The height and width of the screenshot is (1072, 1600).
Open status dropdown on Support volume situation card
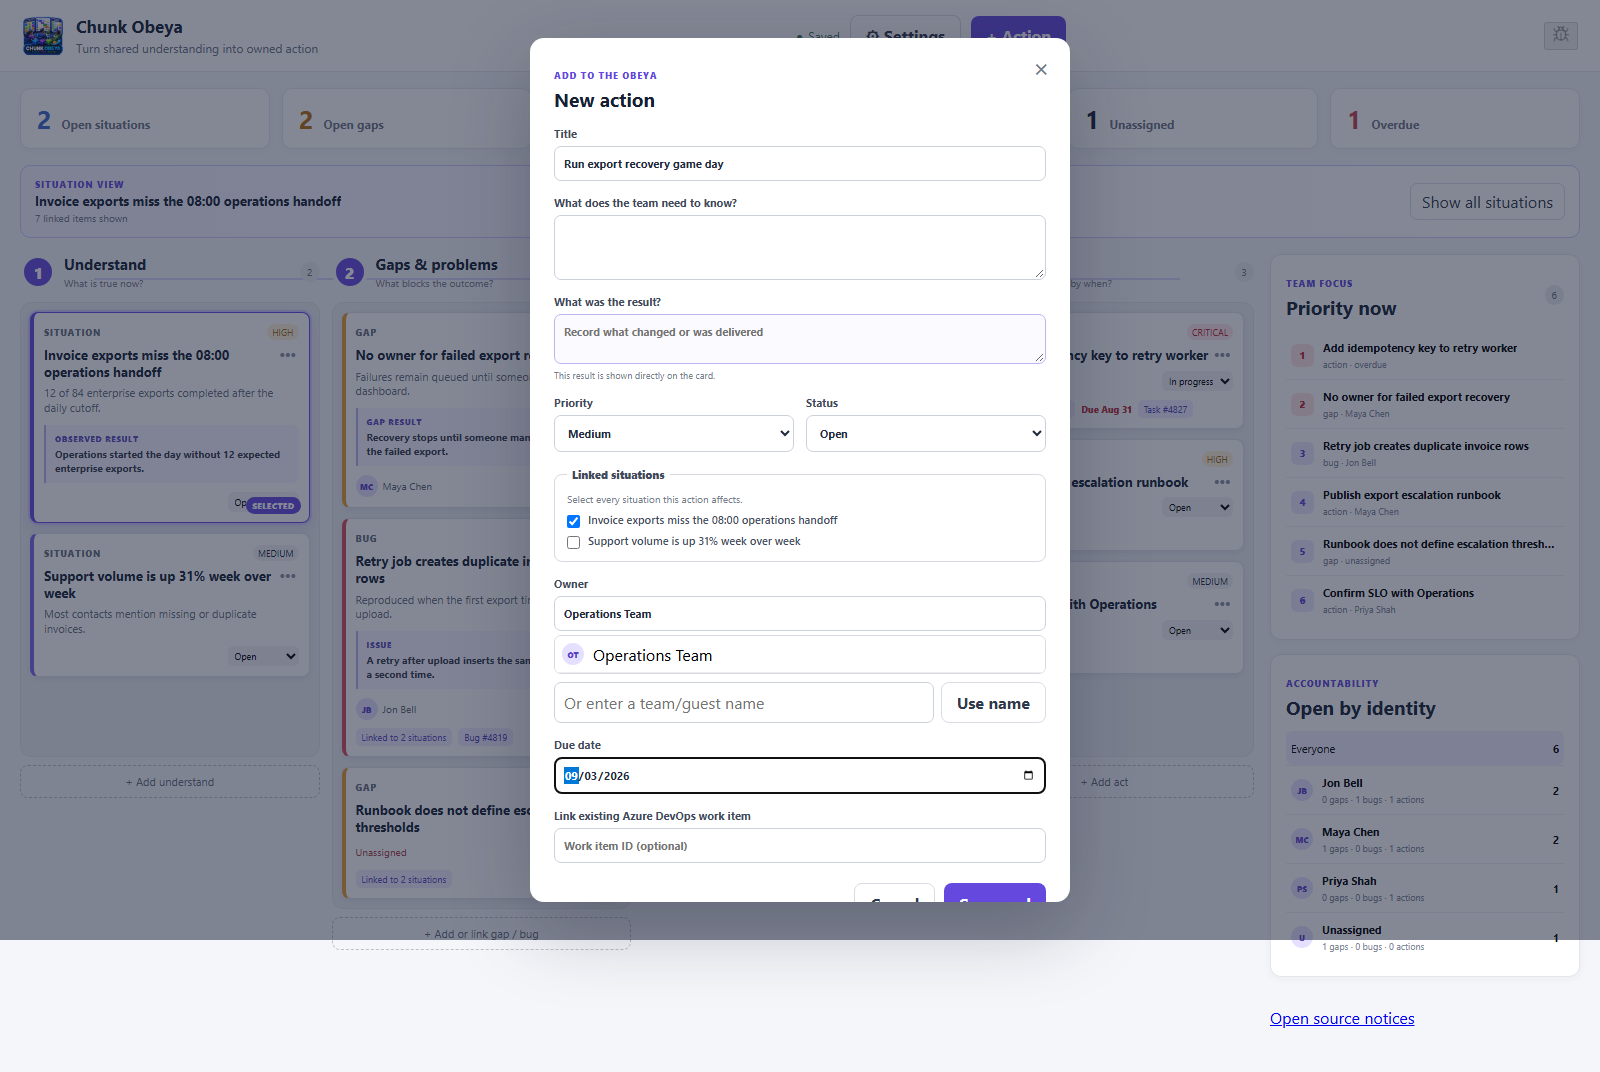pyautogui.click(x=264, y=657)
